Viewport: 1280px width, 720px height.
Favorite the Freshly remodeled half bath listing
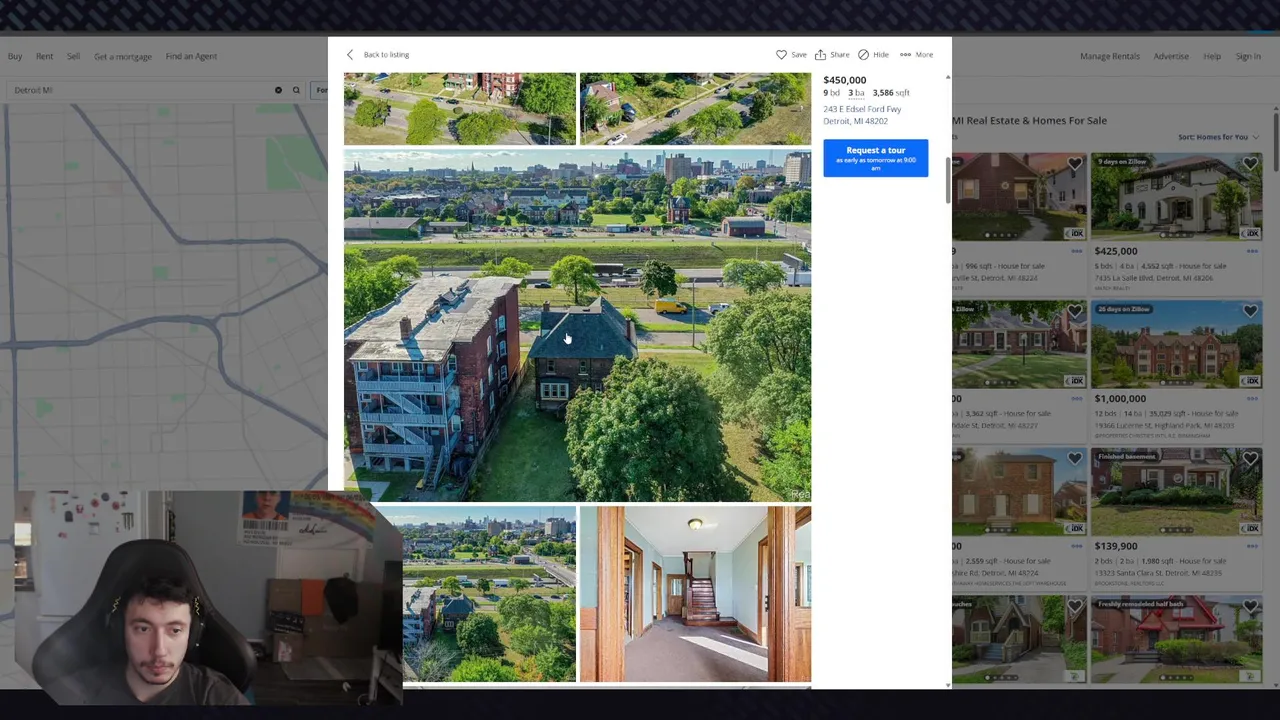[x=1250, y=607]
